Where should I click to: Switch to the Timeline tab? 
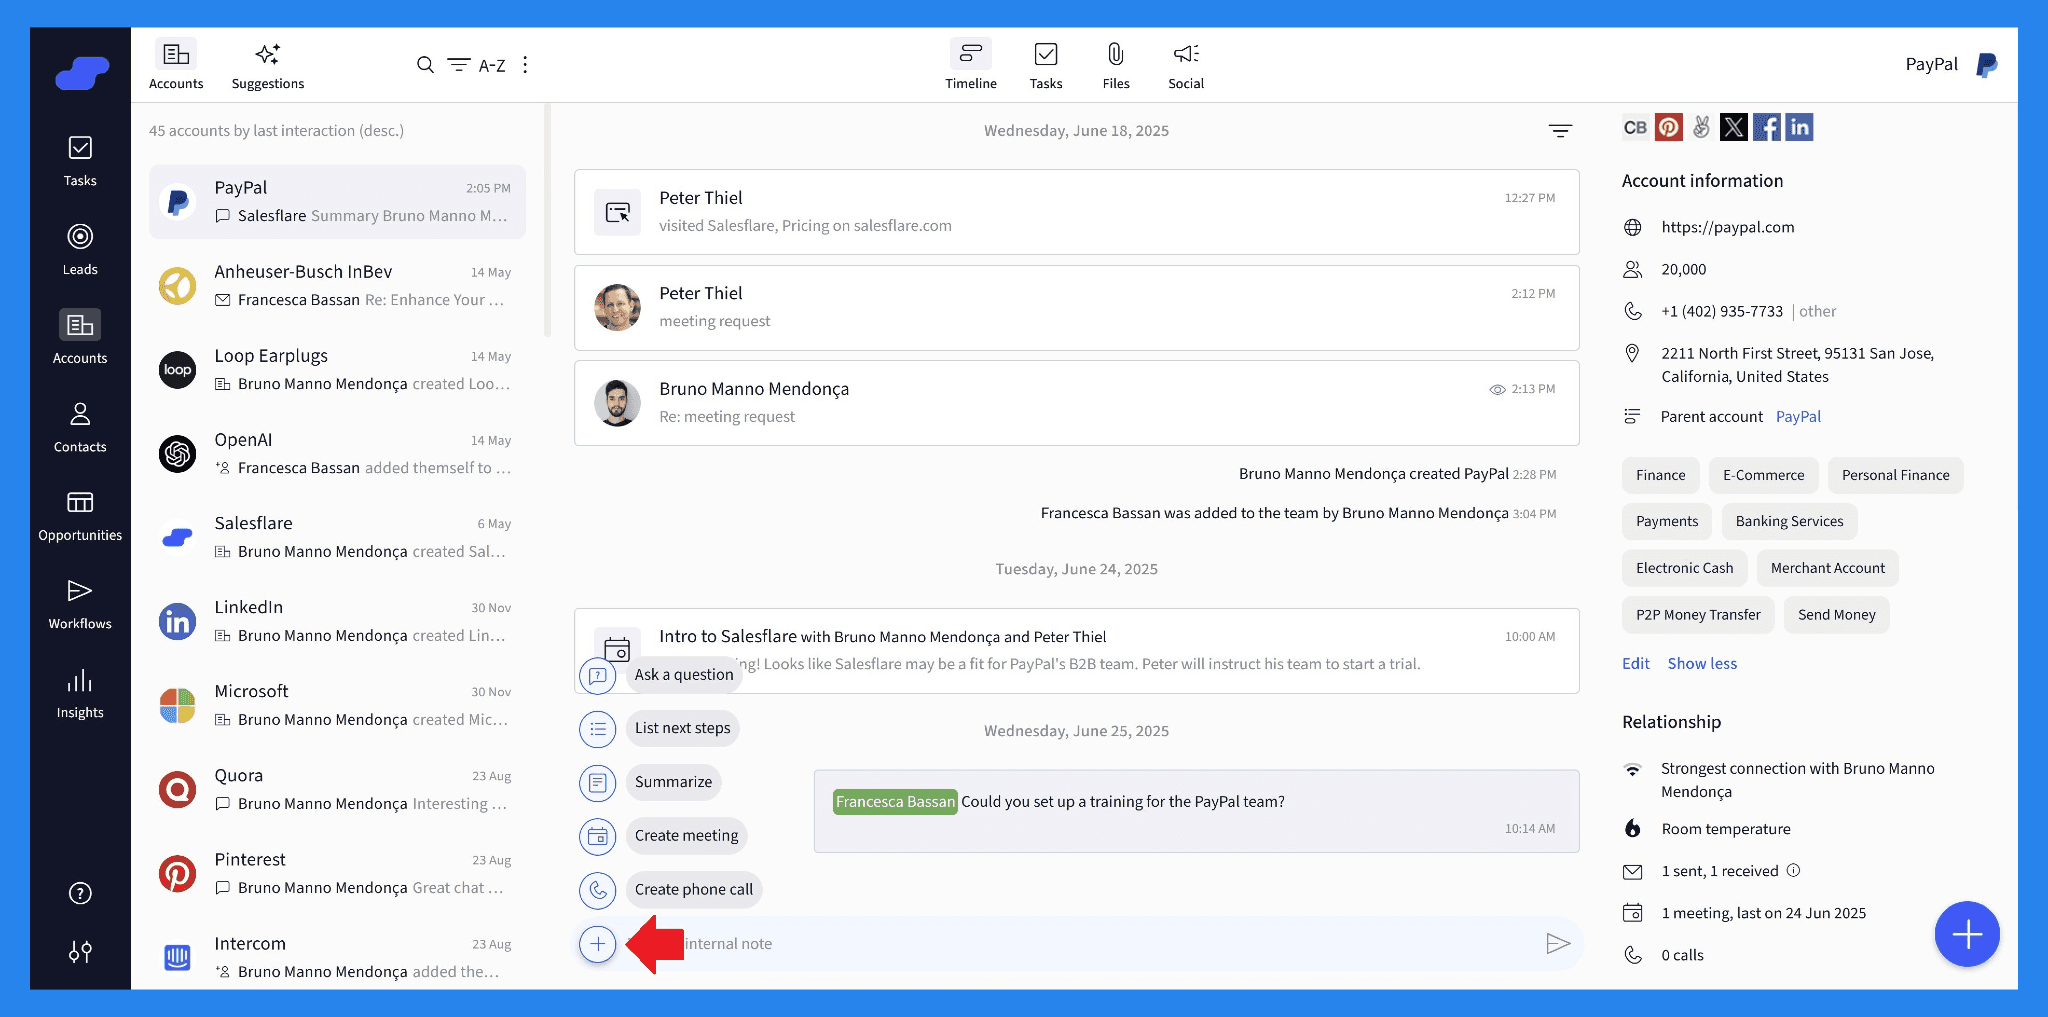coord(971,66)
